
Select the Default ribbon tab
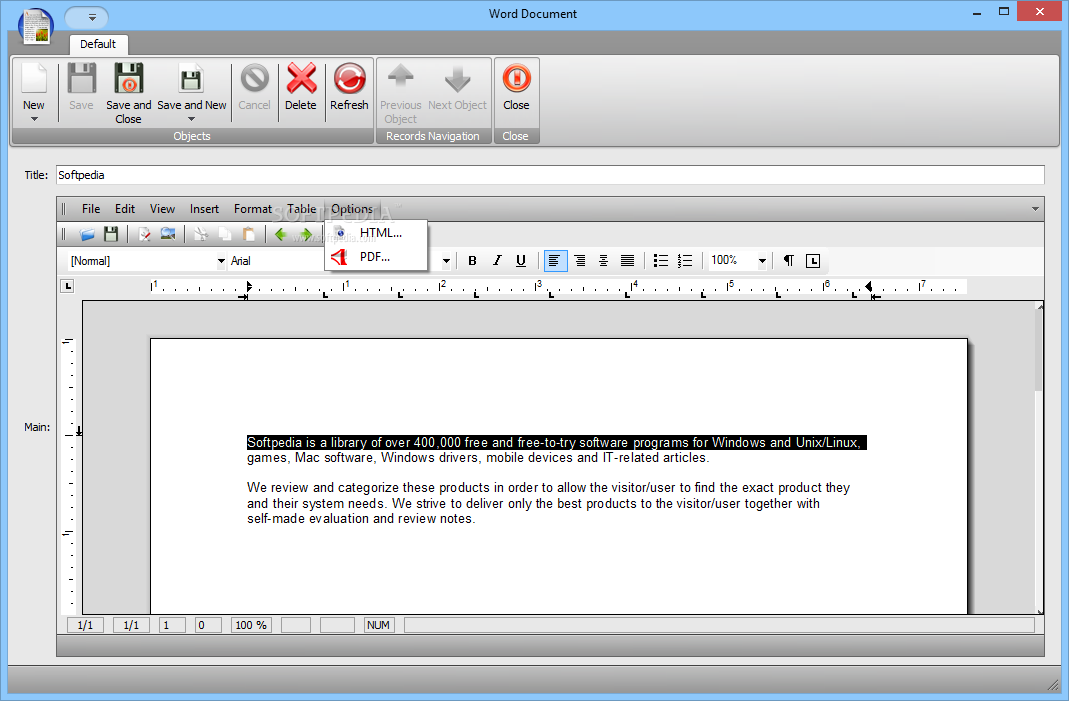pos(98,44)
